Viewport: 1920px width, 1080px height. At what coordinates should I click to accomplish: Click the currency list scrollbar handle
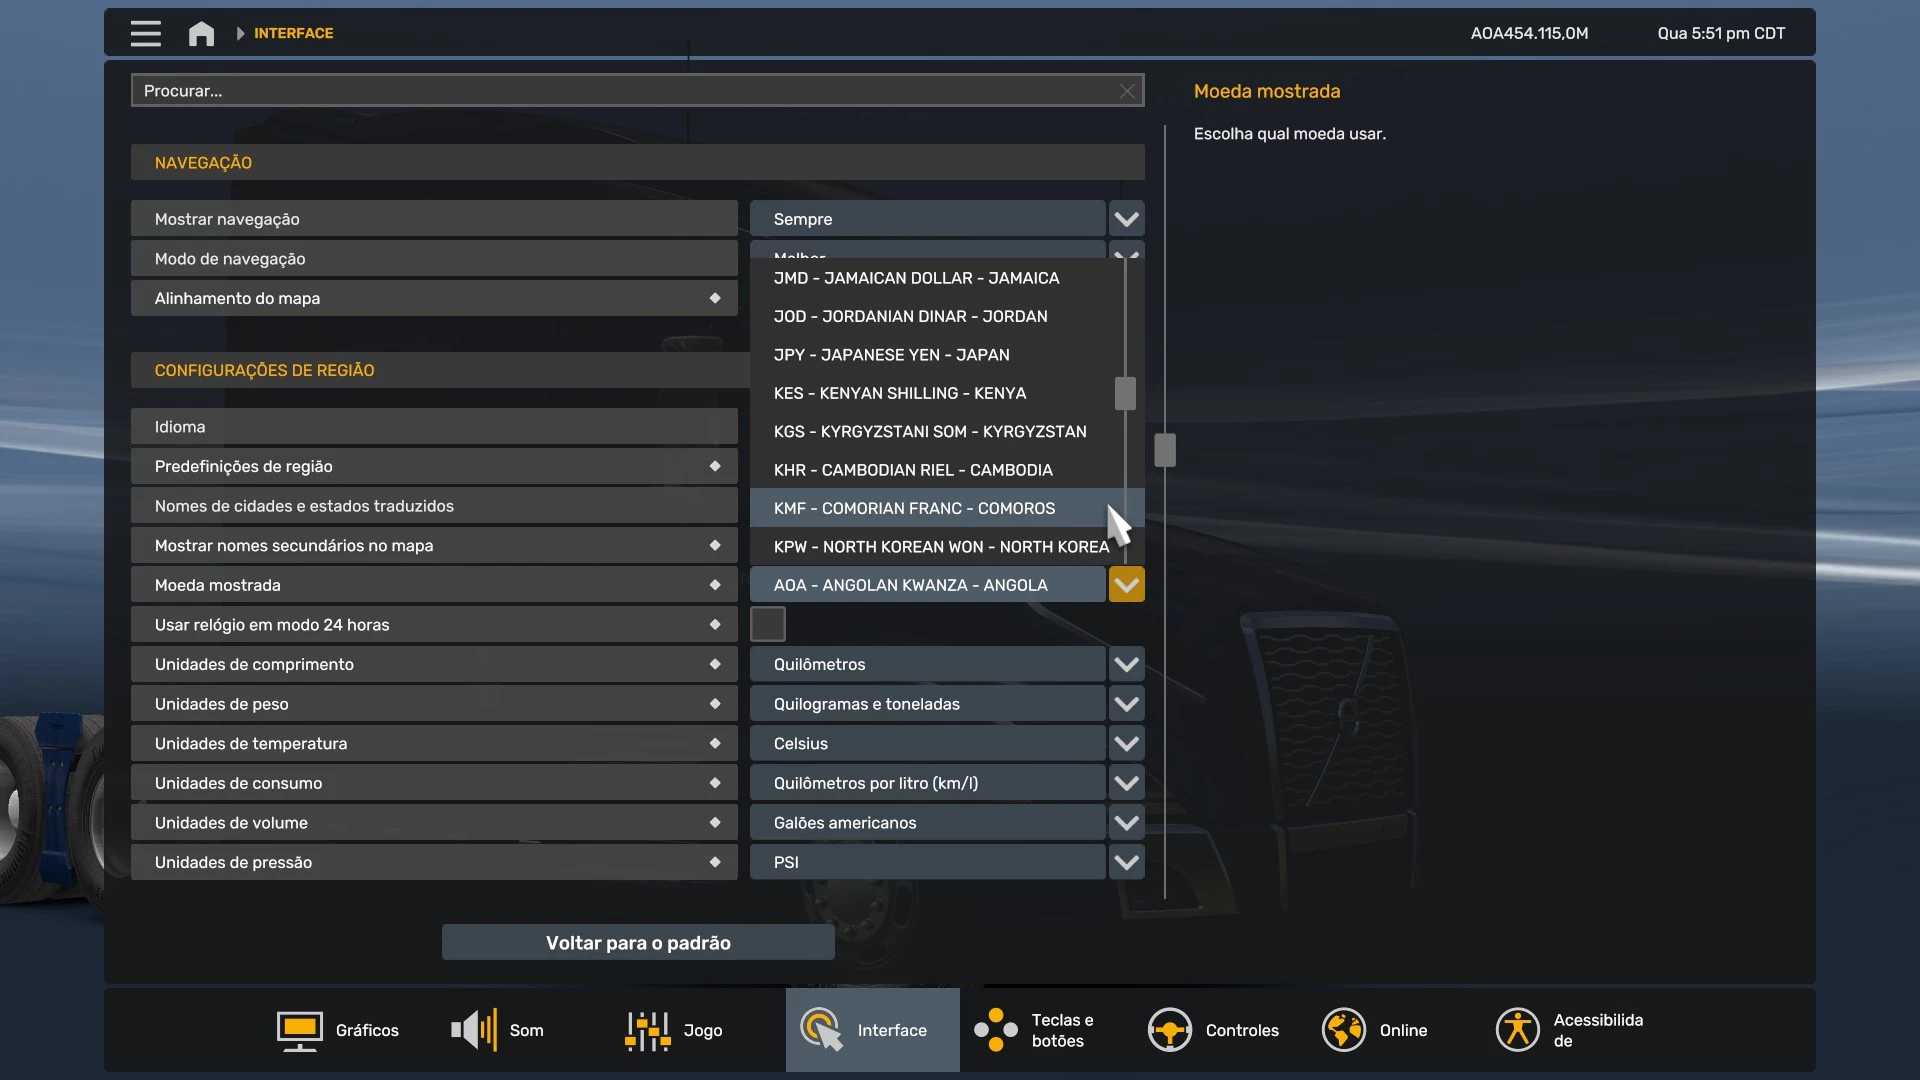coord(1125,393)
